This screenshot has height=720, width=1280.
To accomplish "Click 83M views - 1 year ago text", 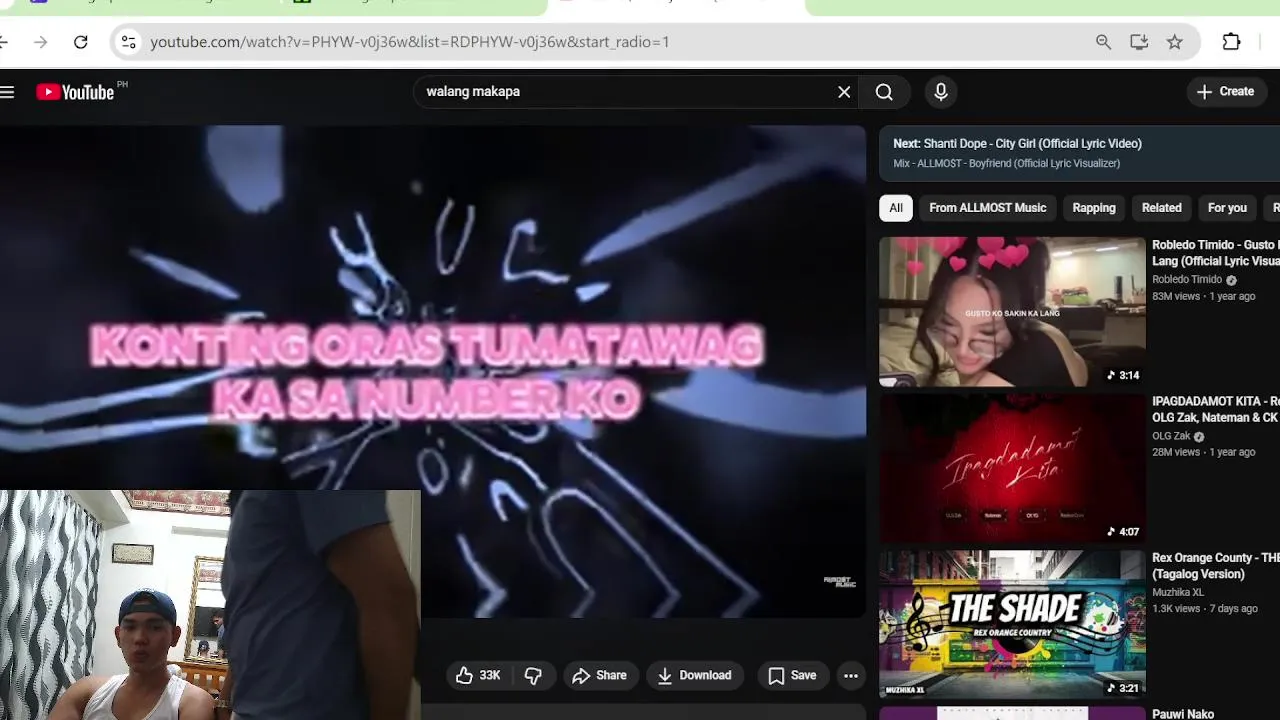I will pos(1203,296).
